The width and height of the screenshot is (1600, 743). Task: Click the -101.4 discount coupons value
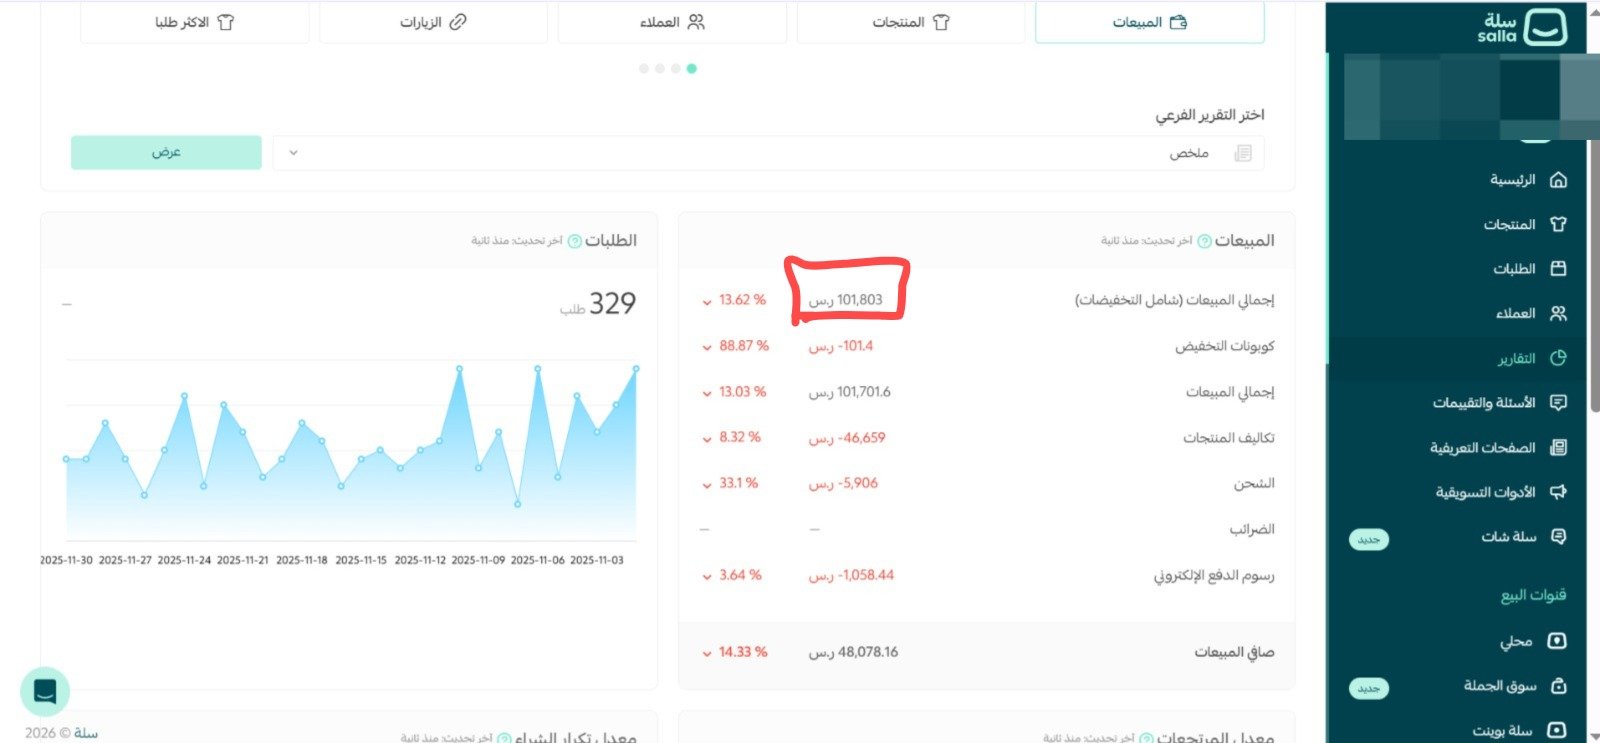click(841, 346)
